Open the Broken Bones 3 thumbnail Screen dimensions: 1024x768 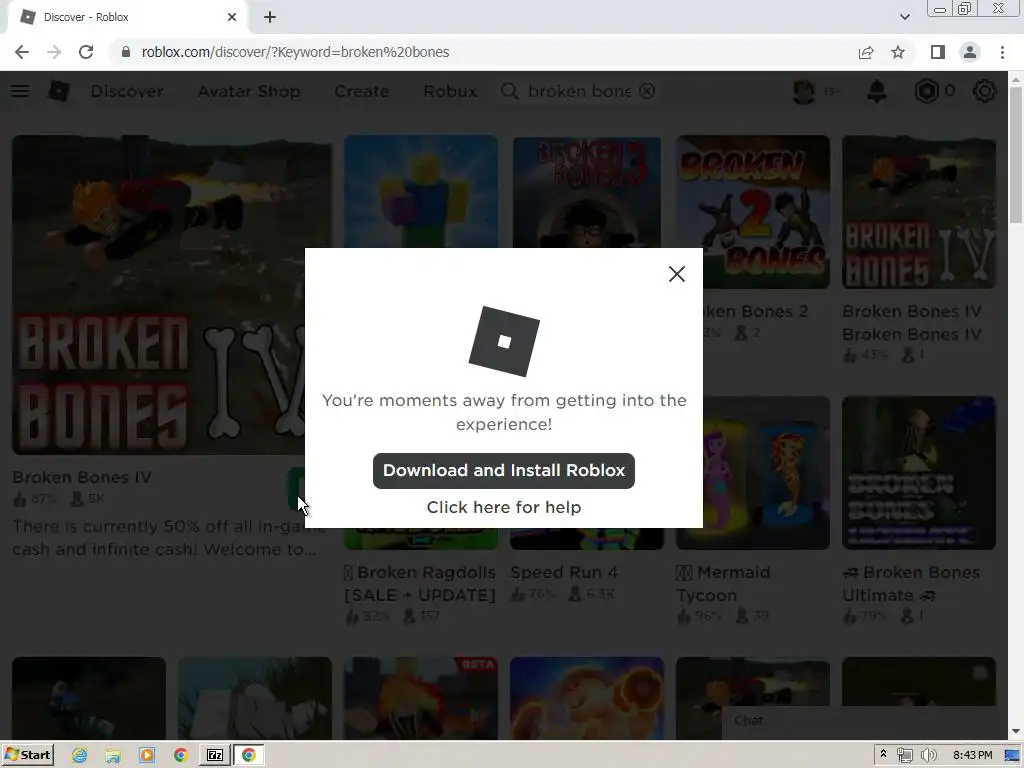coord(586,191)
